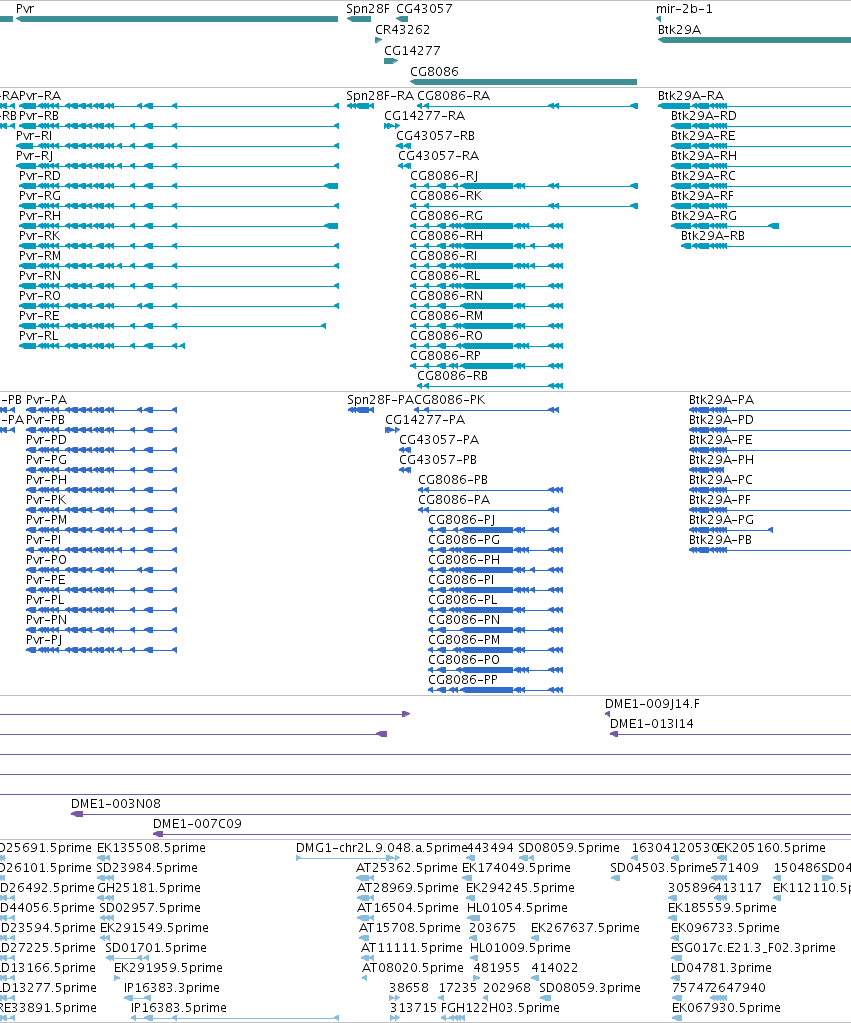Open the AT08020.5prime EST label
The image size is (851, 1023).
[x=413, y=968]
